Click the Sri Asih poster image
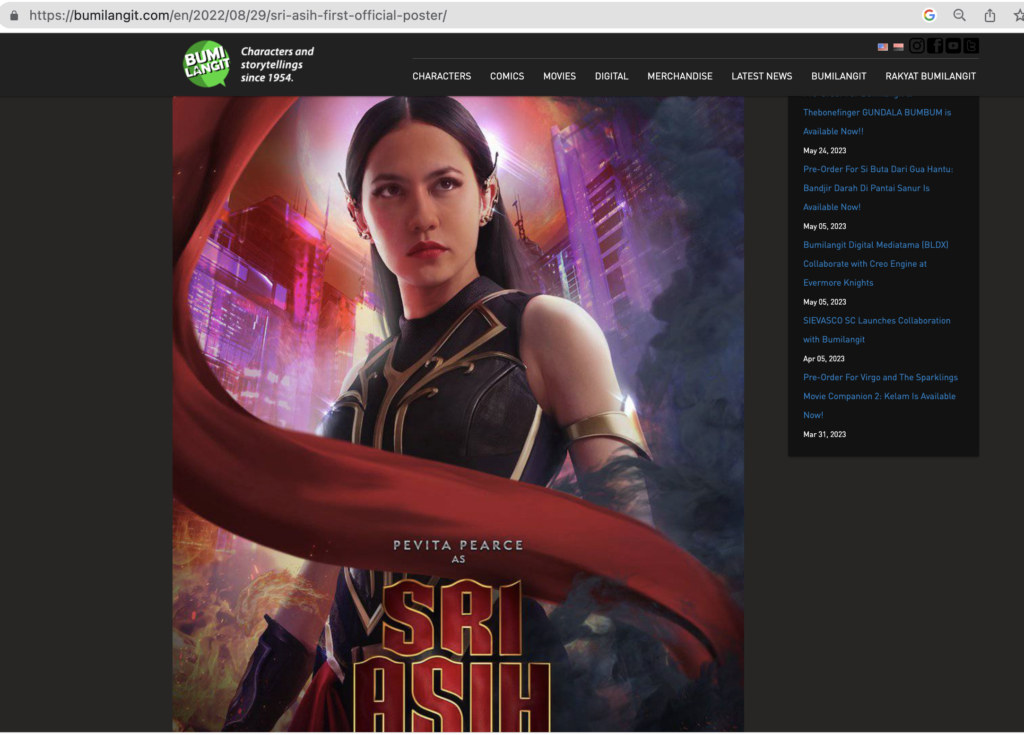Image resolution: width=1024 pixels, height=735 pixels. click(x=458, y=414)
